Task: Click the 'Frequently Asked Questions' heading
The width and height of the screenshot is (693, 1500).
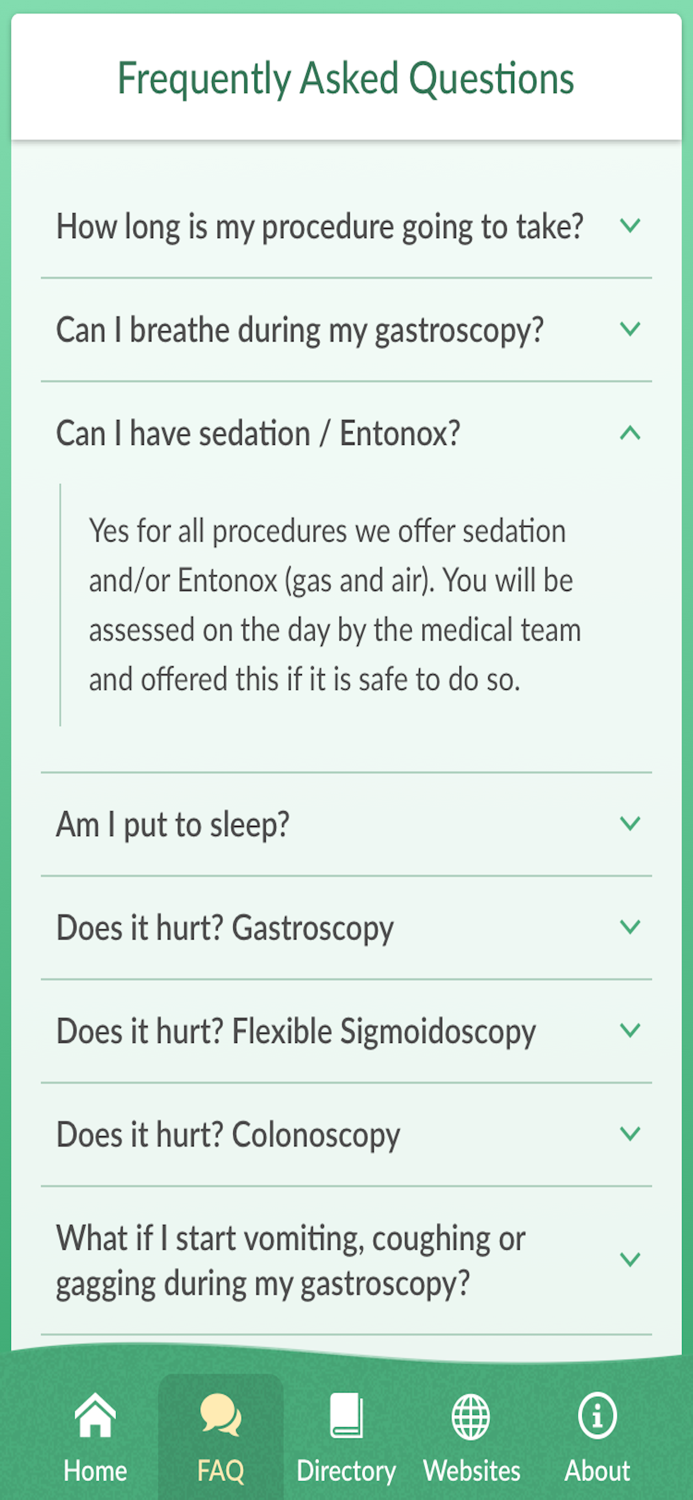Action: 346,77
